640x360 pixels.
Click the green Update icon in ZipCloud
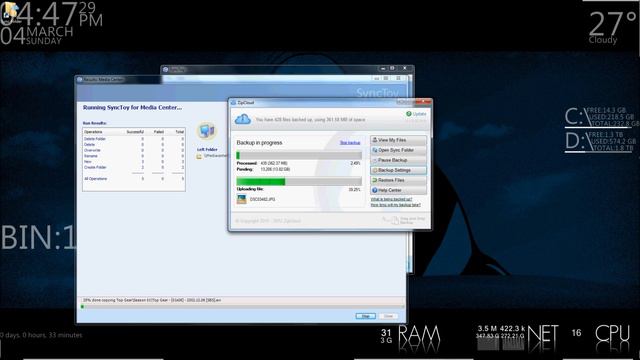tap(409, 114)
